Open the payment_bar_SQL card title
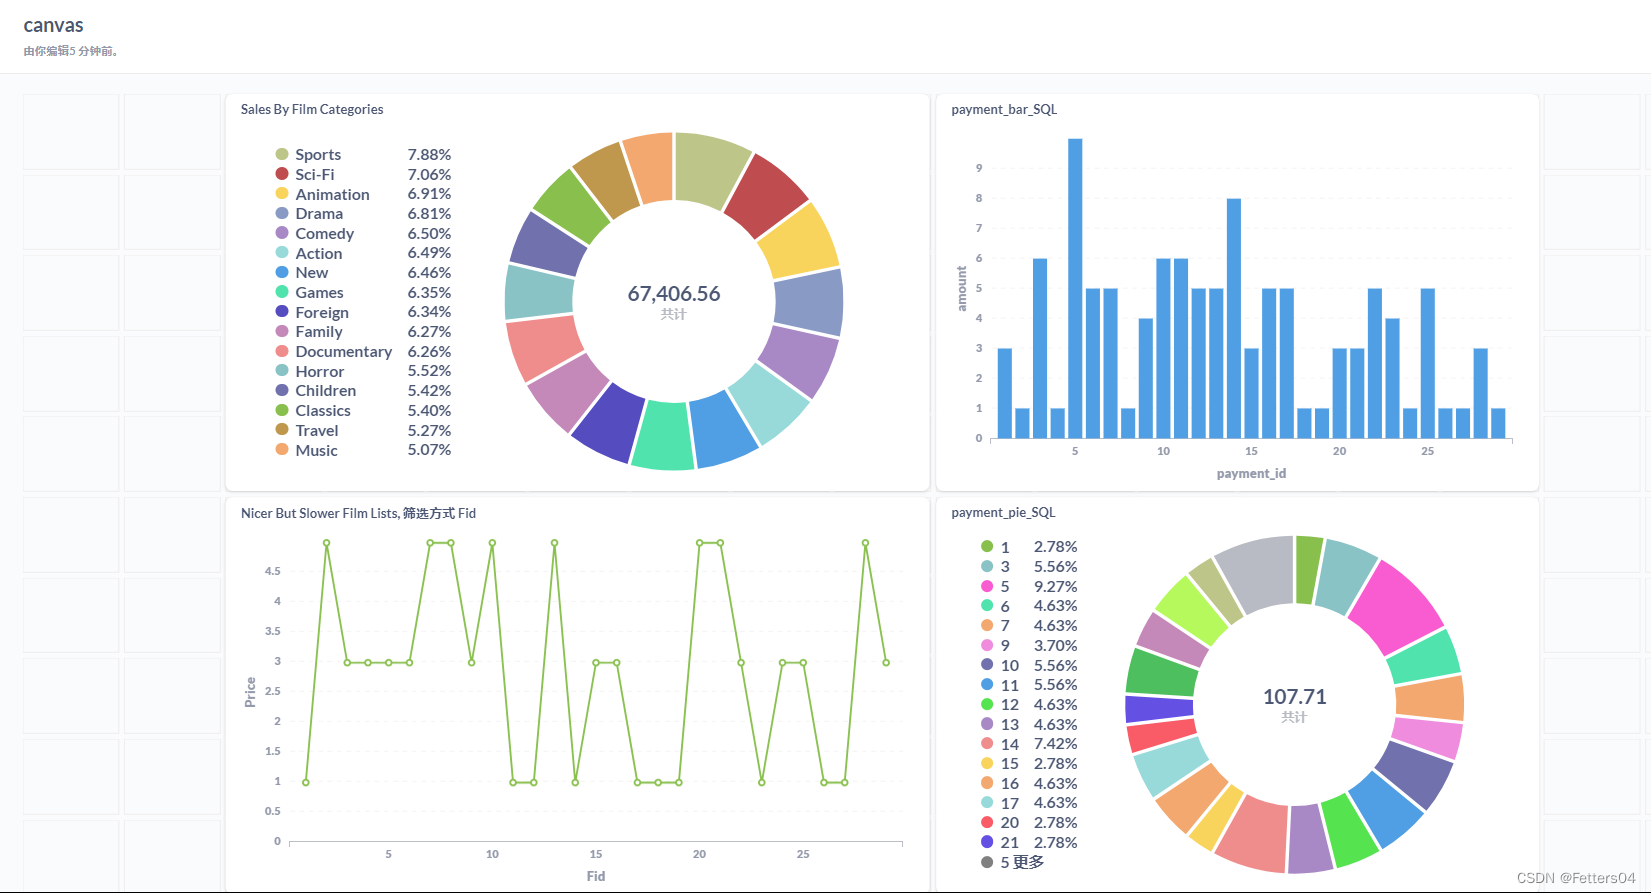1651x893 pixels. (x=1004, y=109)
